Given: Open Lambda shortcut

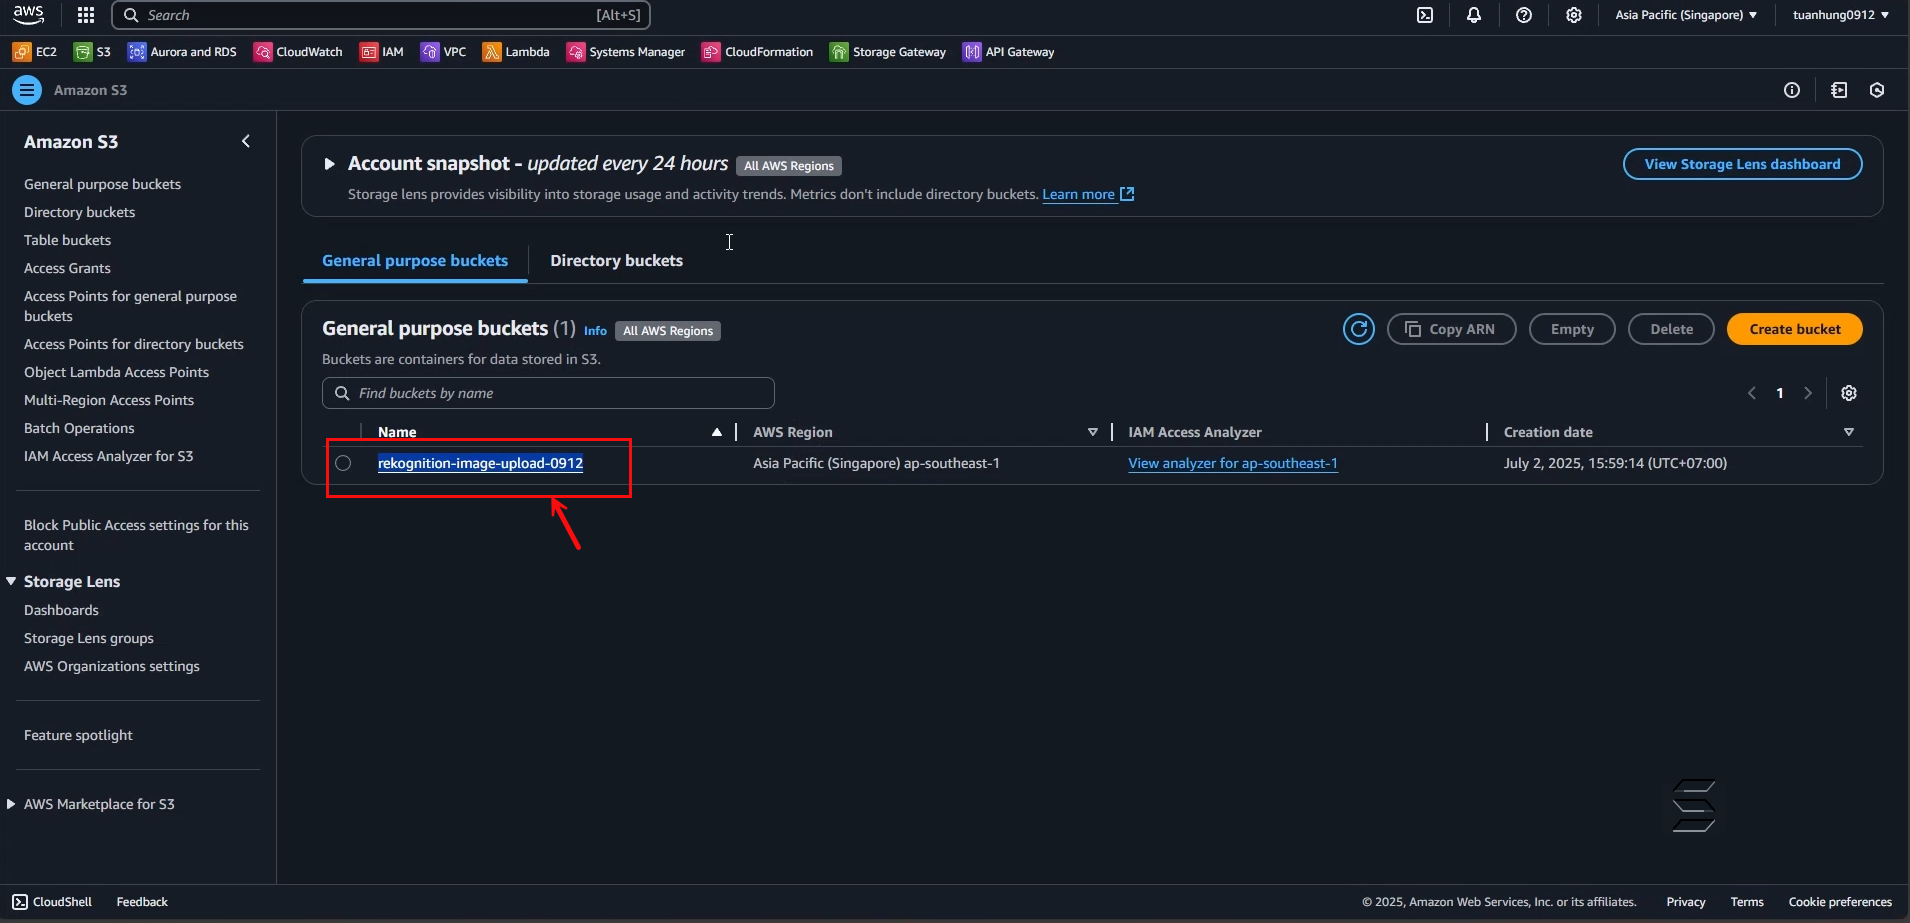Looking at the screenshot, I should pyautogui.click(x=516, y=52).
